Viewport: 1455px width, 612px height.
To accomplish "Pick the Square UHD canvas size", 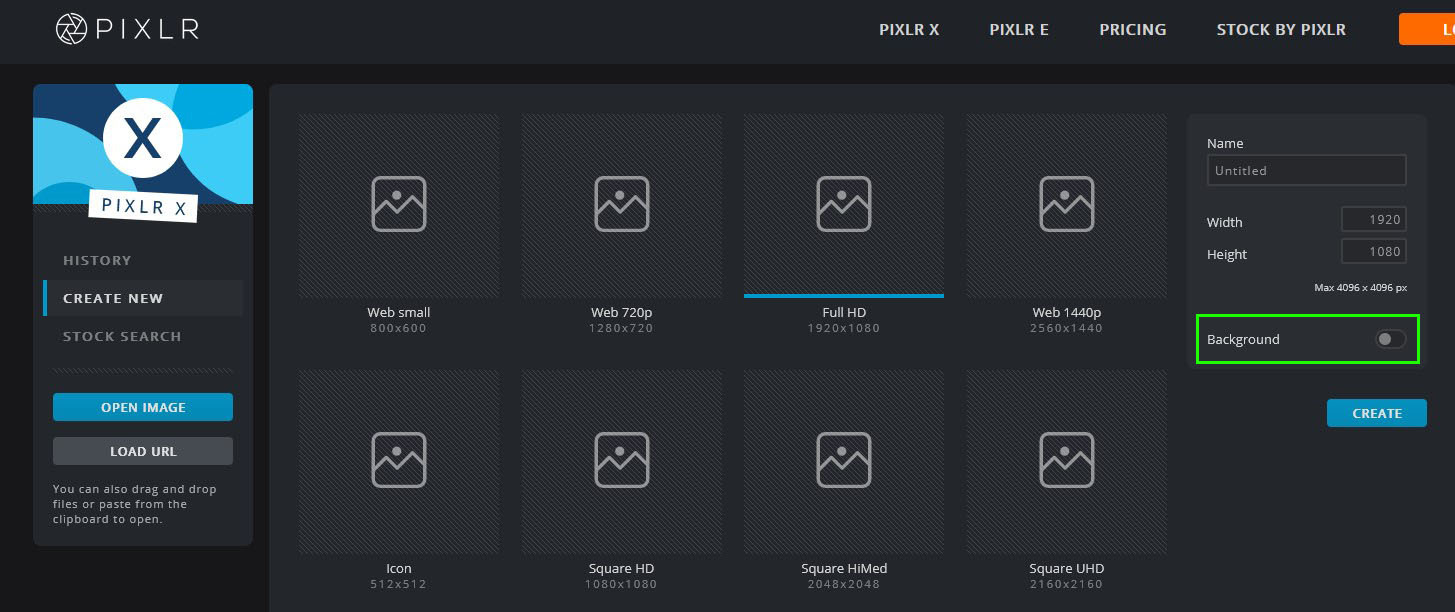I will (1066, 461).
